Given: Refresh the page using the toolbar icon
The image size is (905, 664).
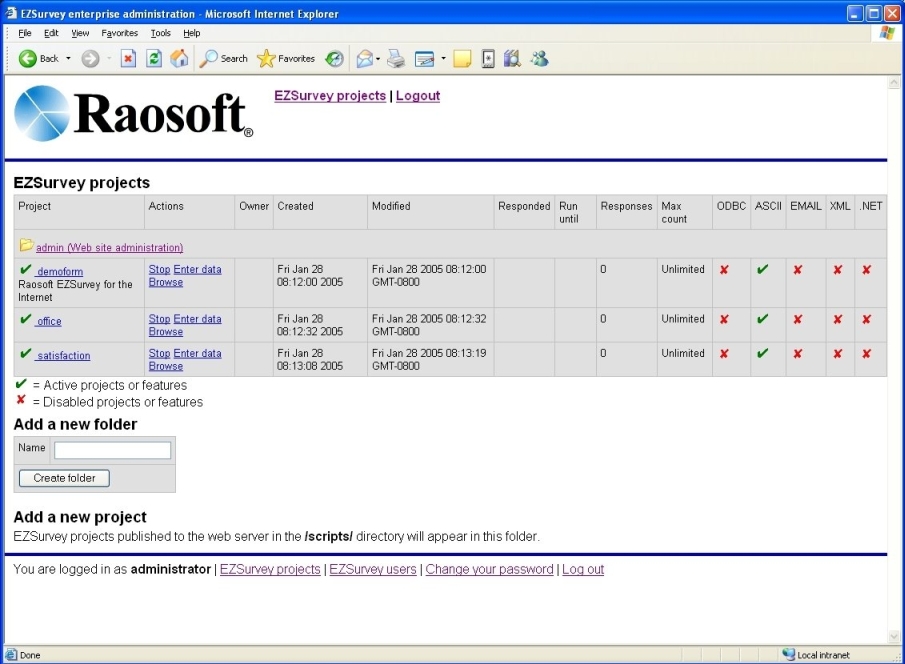Looking at the screenshot, I should [x=154, y=59].
